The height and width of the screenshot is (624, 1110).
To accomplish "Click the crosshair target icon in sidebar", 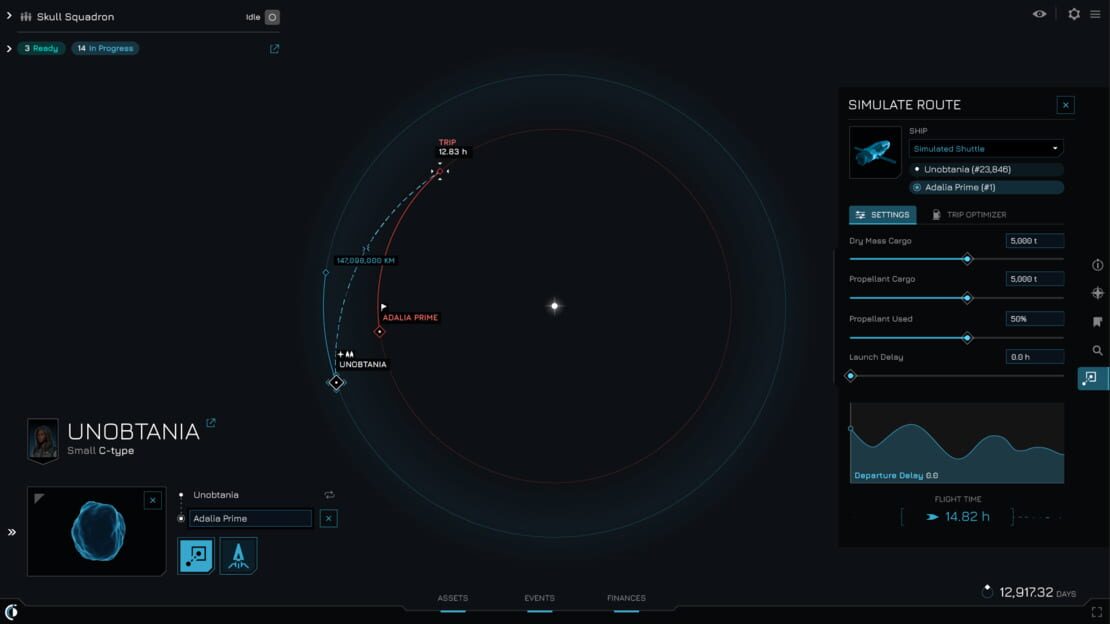I will 1097,293.
